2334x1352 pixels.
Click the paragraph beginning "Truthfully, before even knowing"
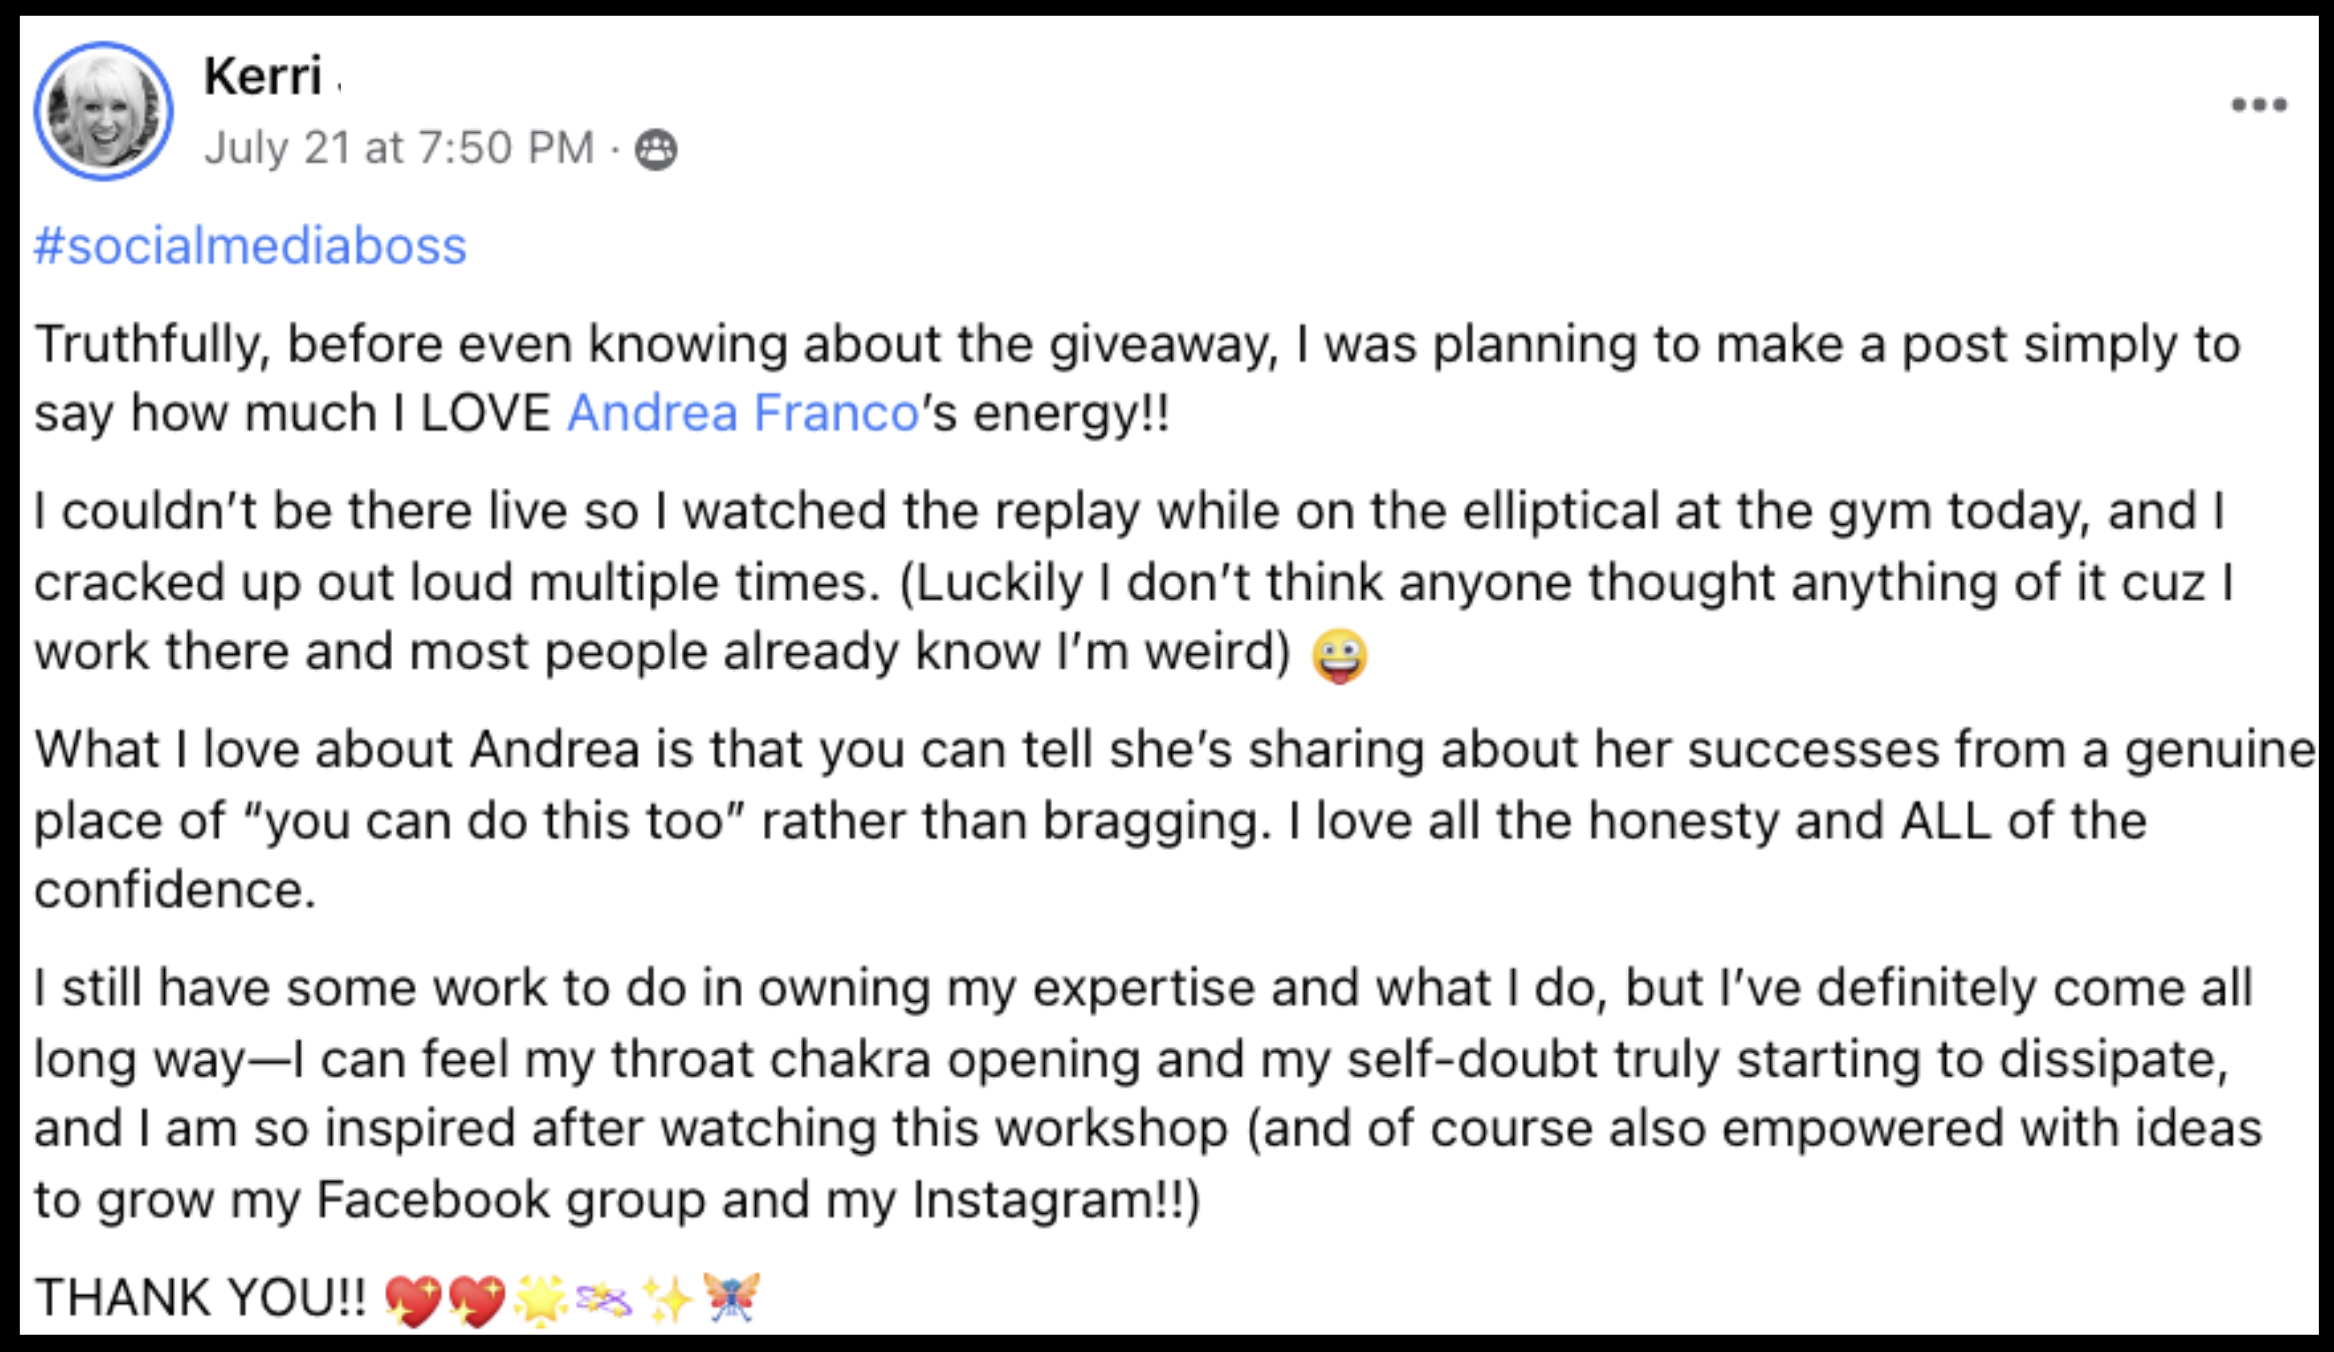click(1137, 379)
